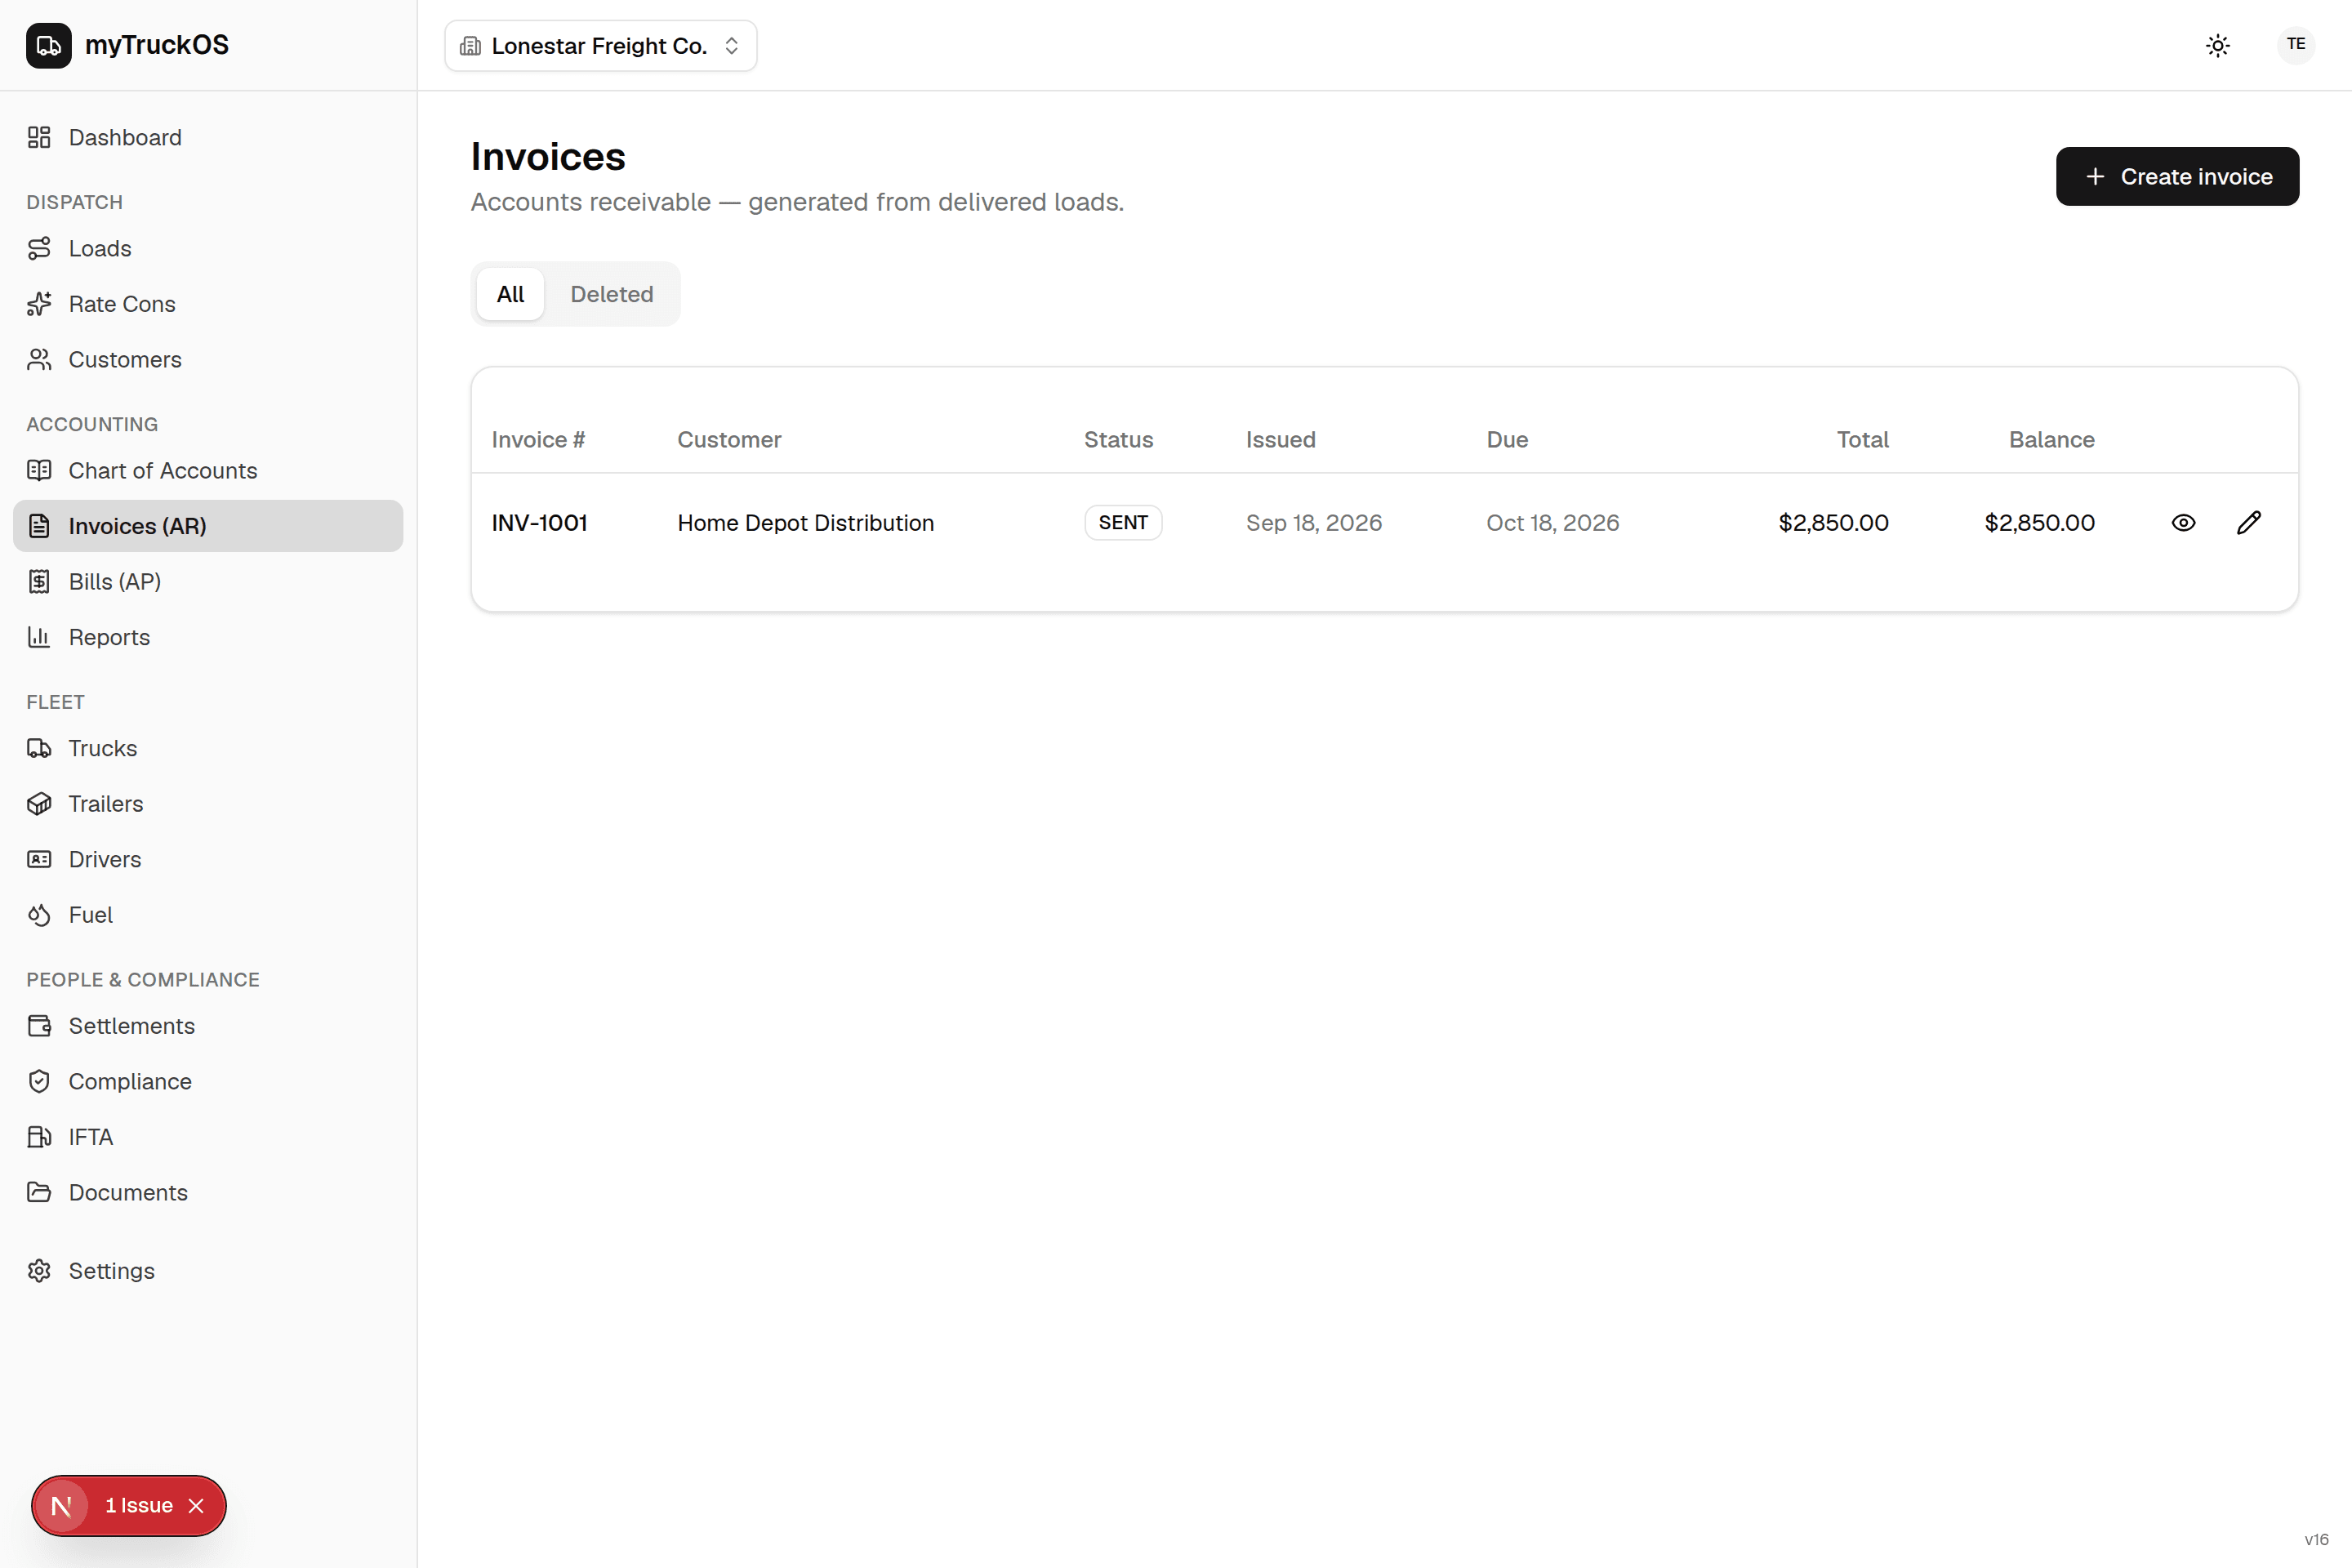Screen dimensions: 2352x1568
Task: Open the Trucks page
Action: [208, 748]
